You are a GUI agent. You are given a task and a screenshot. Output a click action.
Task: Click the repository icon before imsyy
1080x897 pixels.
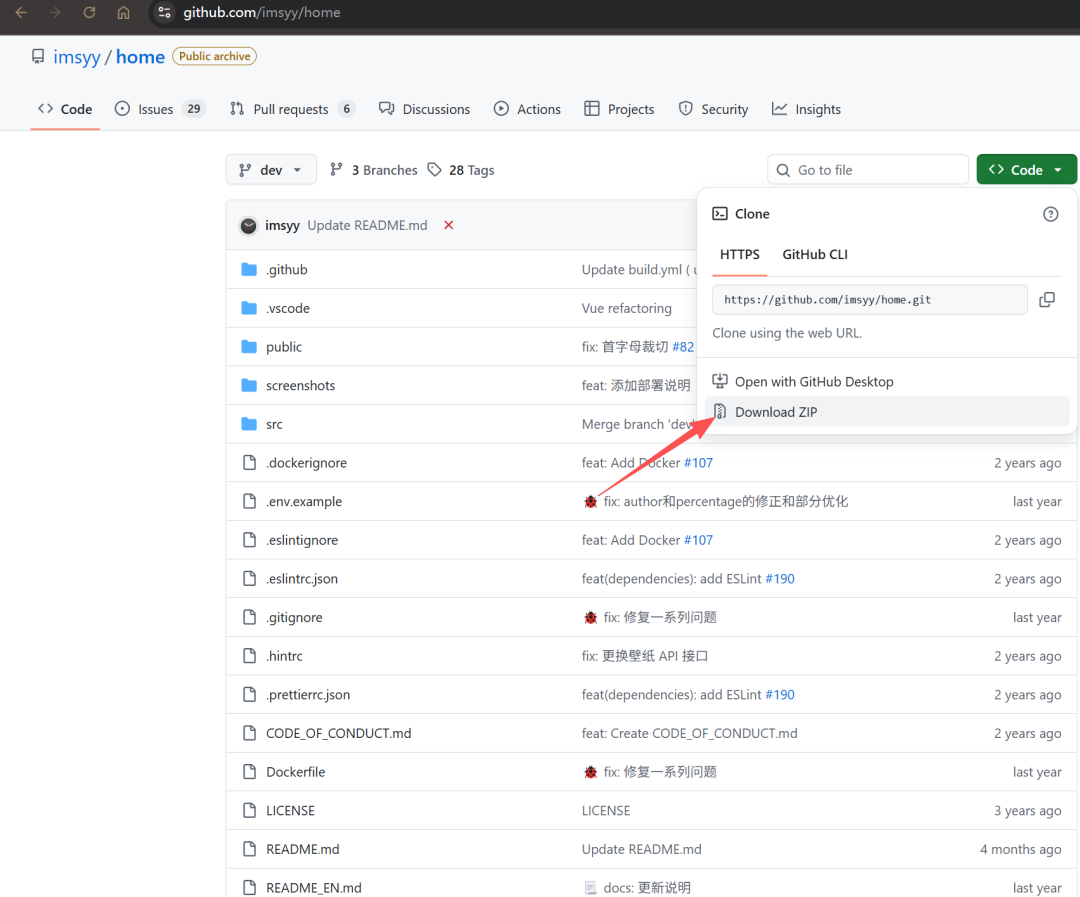tap(38, 56)
